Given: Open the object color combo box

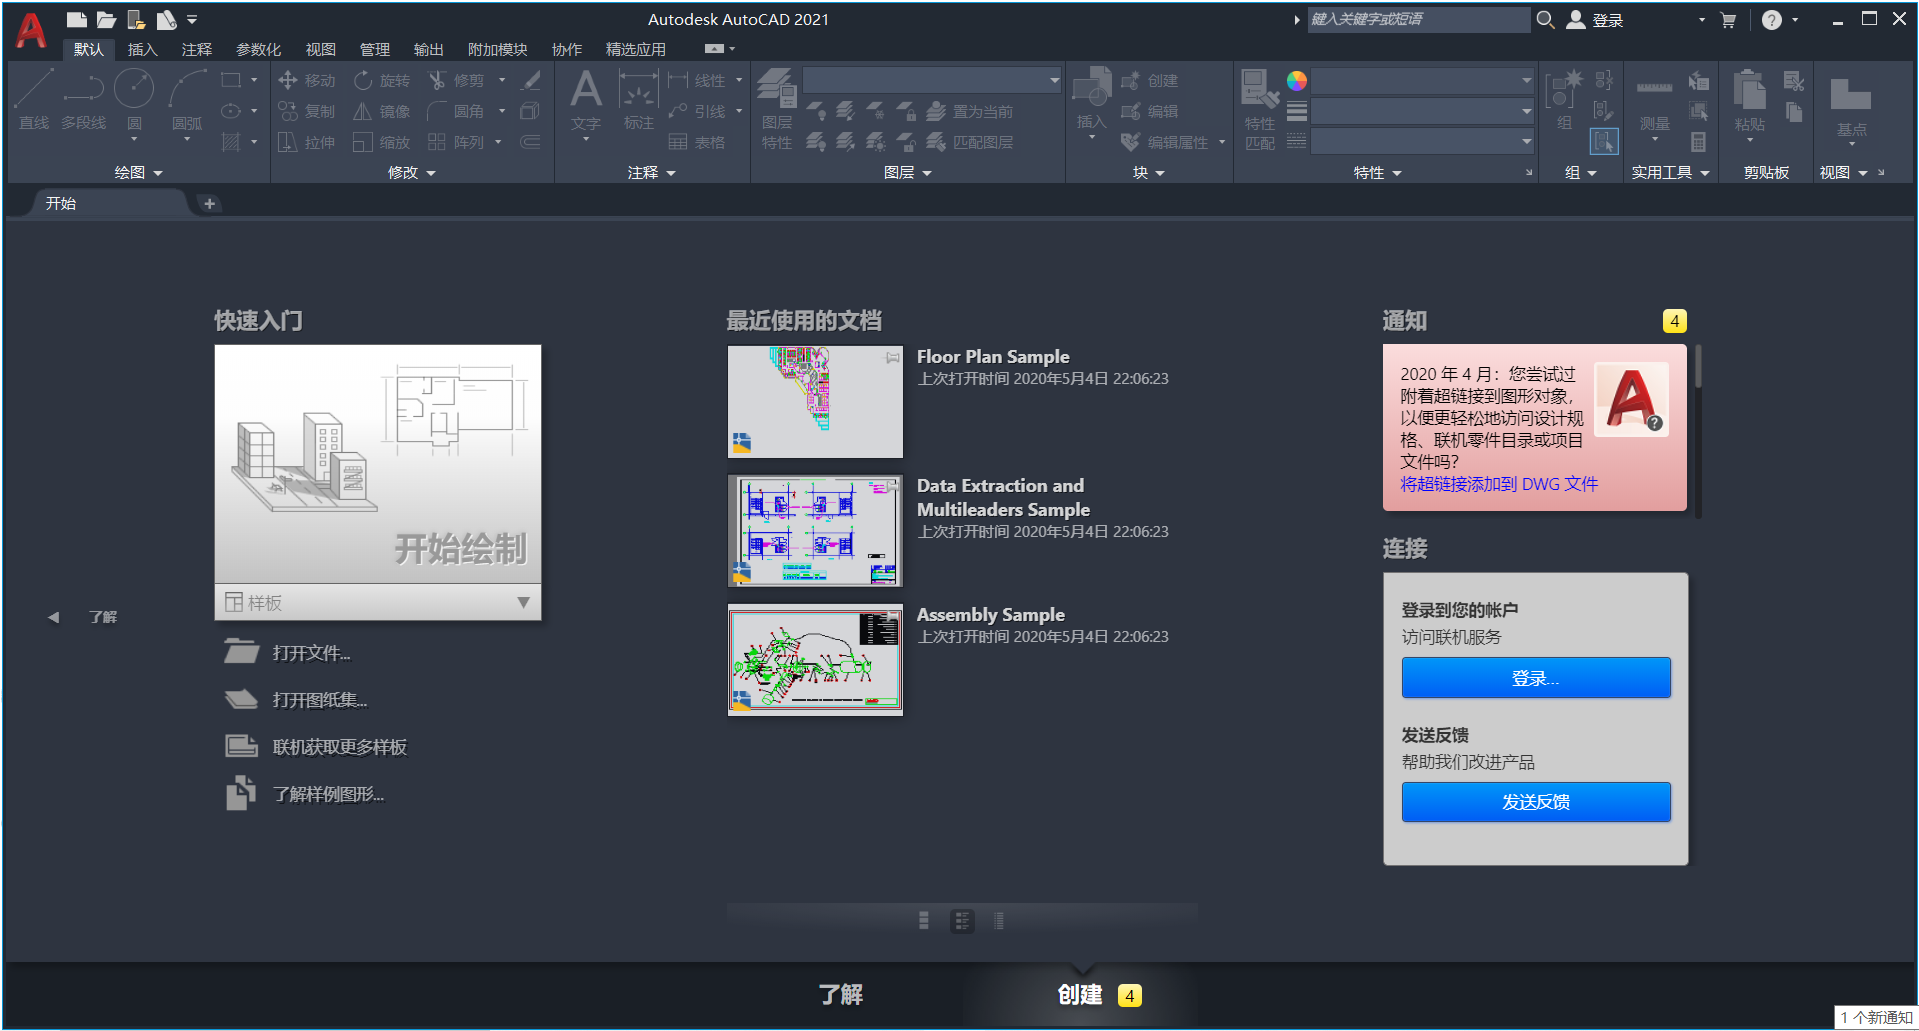Looking at the screenshot, I should [1422, 80].
